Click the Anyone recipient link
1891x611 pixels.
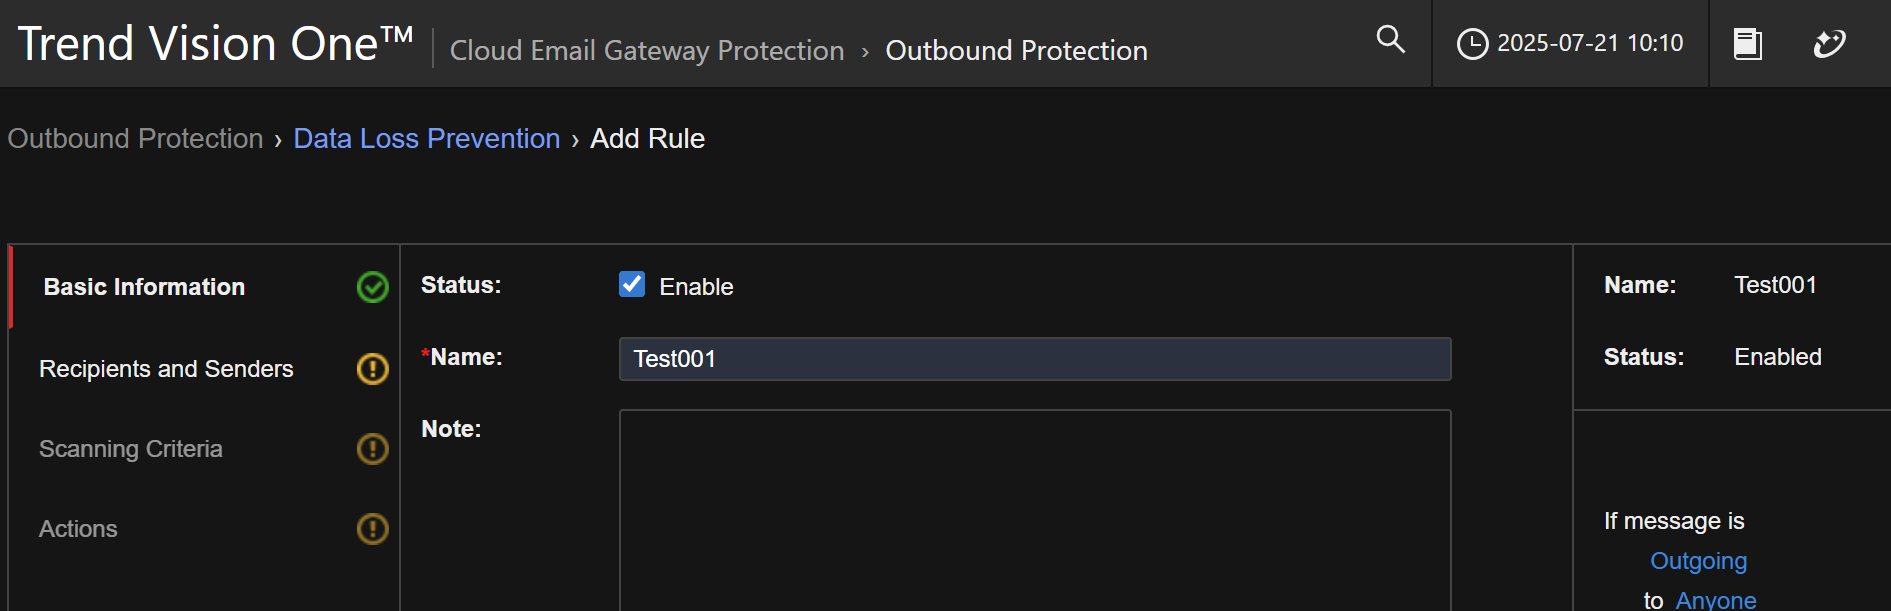coord(1715,600)
